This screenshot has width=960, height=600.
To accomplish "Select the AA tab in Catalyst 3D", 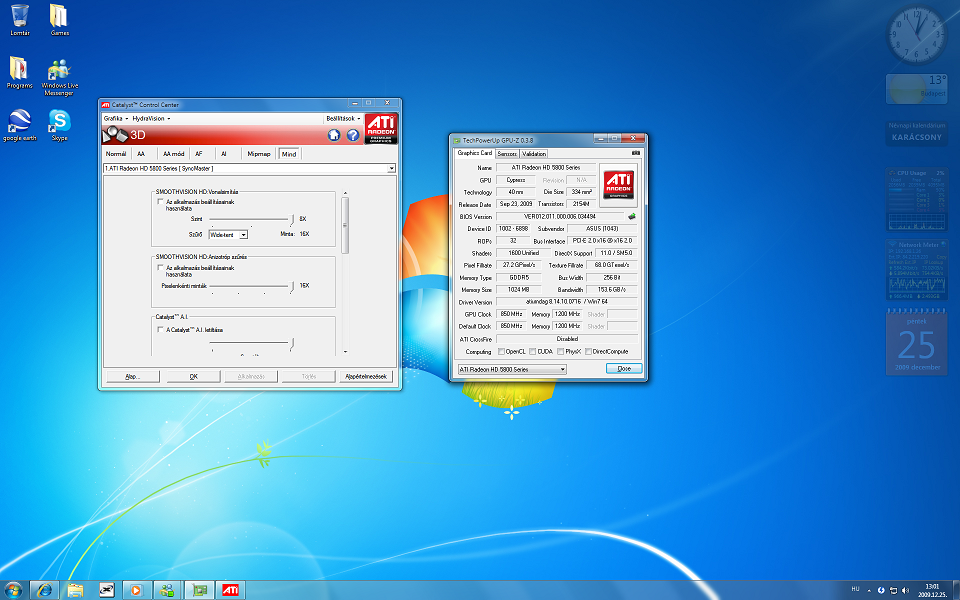I will (x=141, y=154).
